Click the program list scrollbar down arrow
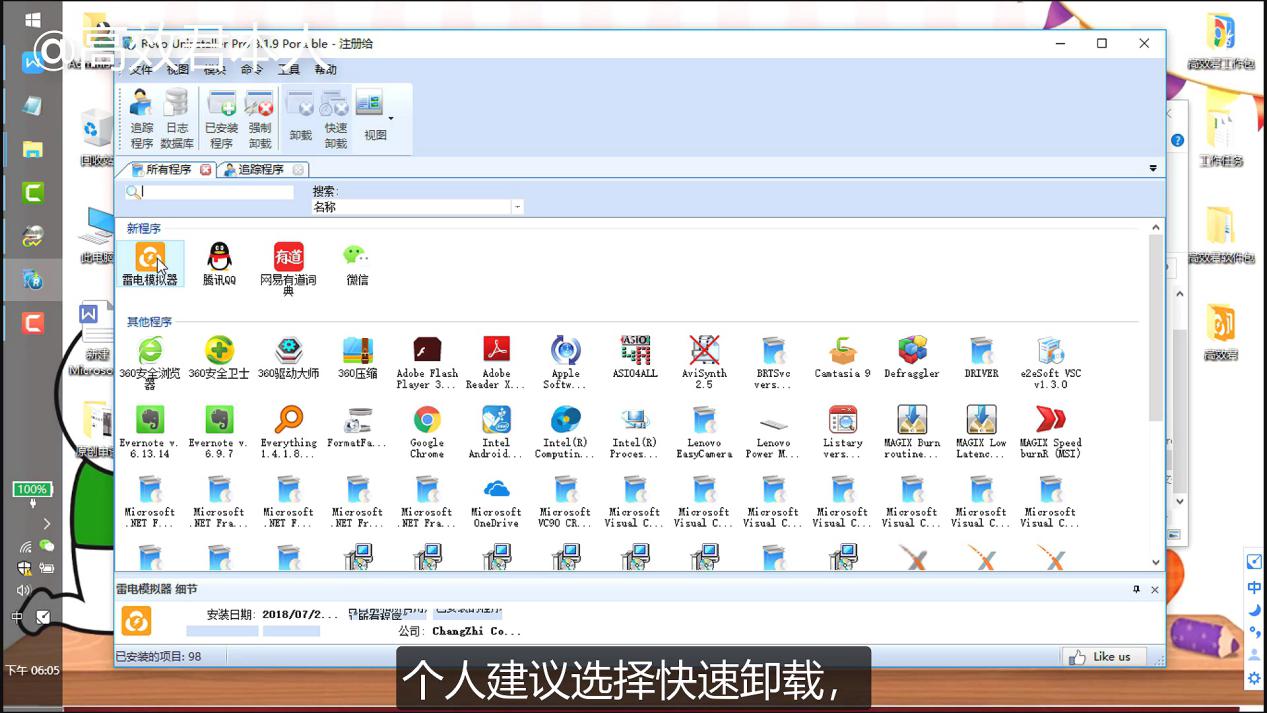 (1156, 563)
